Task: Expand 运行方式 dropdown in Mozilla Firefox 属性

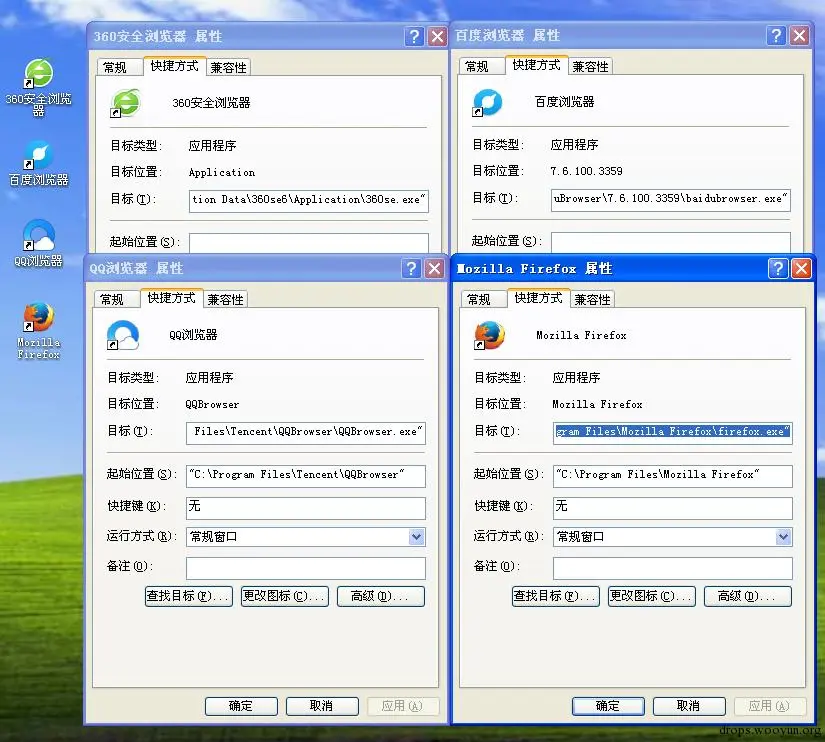Action: click(x=783, y=537)
